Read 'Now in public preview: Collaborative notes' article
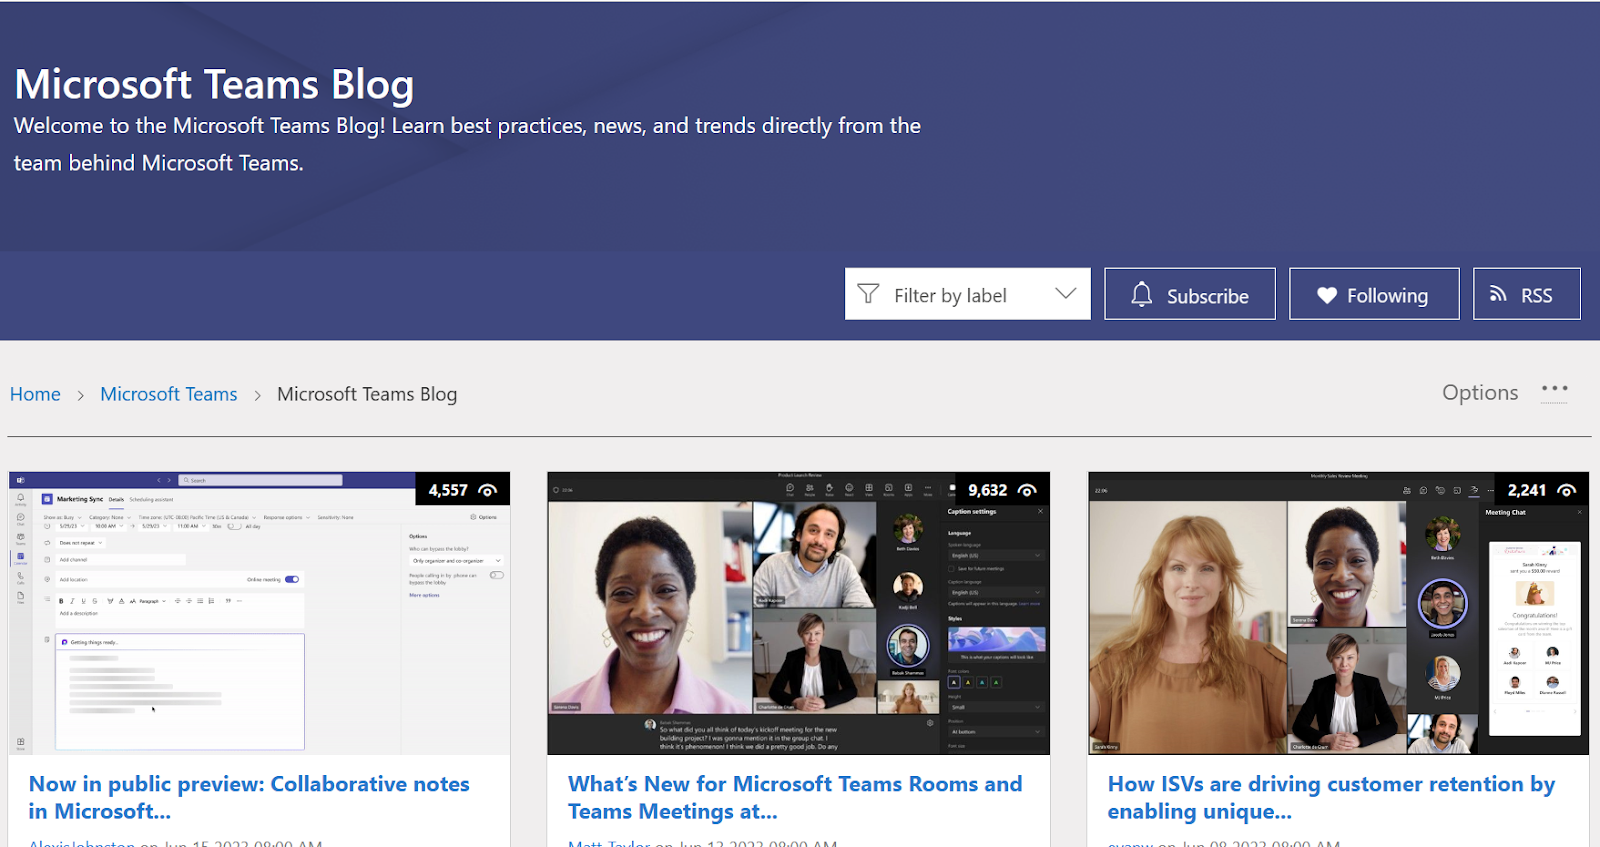The height and width of the screenshot is (847, 1600). coord(249,798)
